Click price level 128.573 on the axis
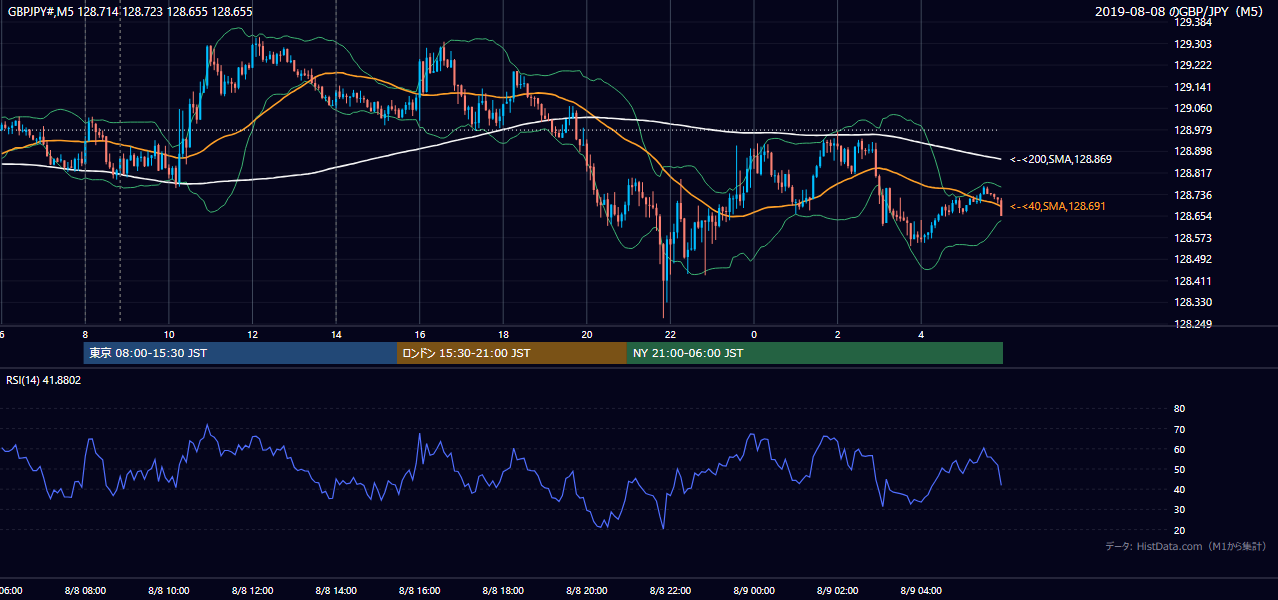 [1192, 238]
